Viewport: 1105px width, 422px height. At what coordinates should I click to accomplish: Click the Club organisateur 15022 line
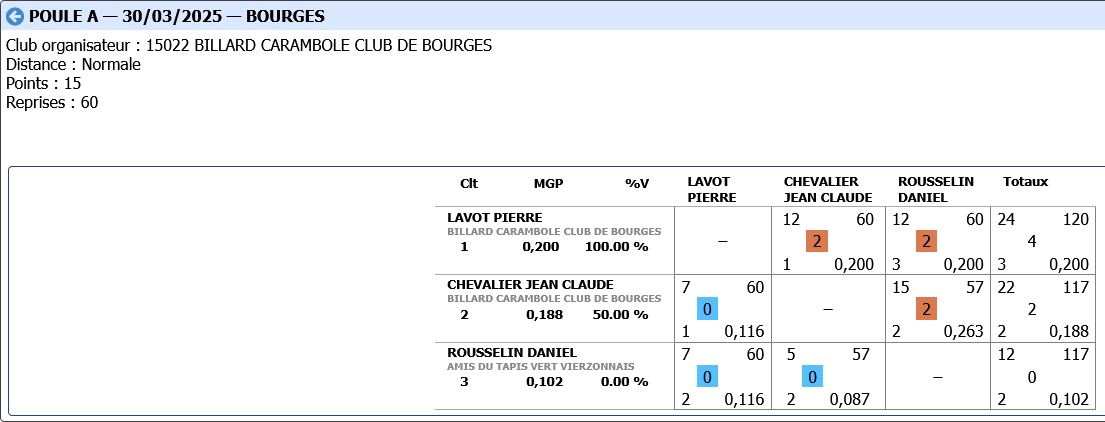point(249,46)
